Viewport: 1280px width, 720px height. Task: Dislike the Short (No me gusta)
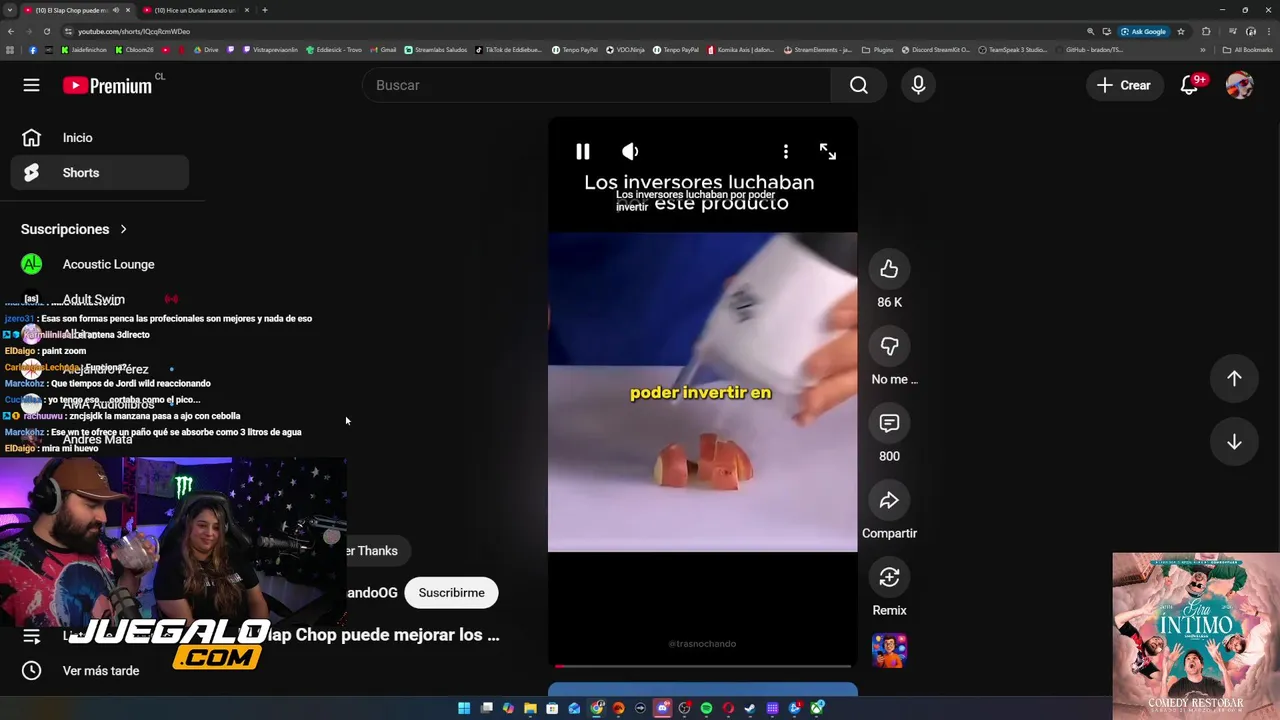pos(889,346)
